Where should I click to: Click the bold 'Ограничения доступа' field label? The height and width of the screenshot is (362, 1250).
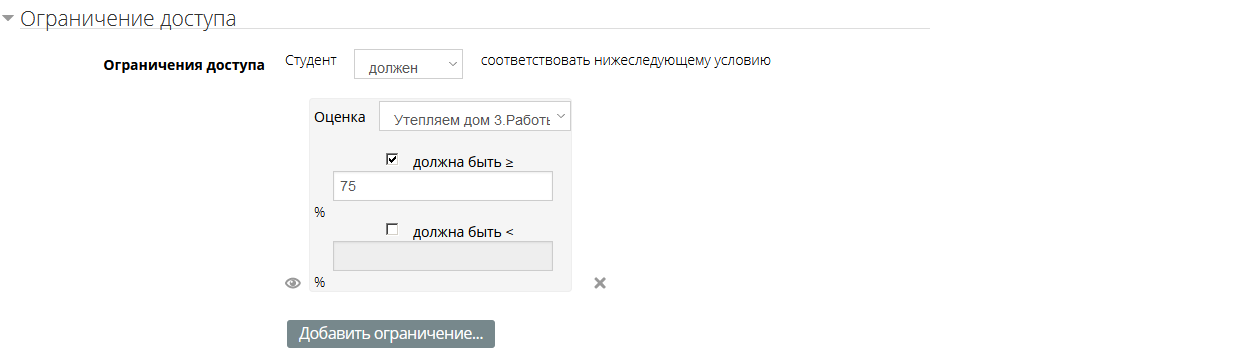tap(184, 66)
